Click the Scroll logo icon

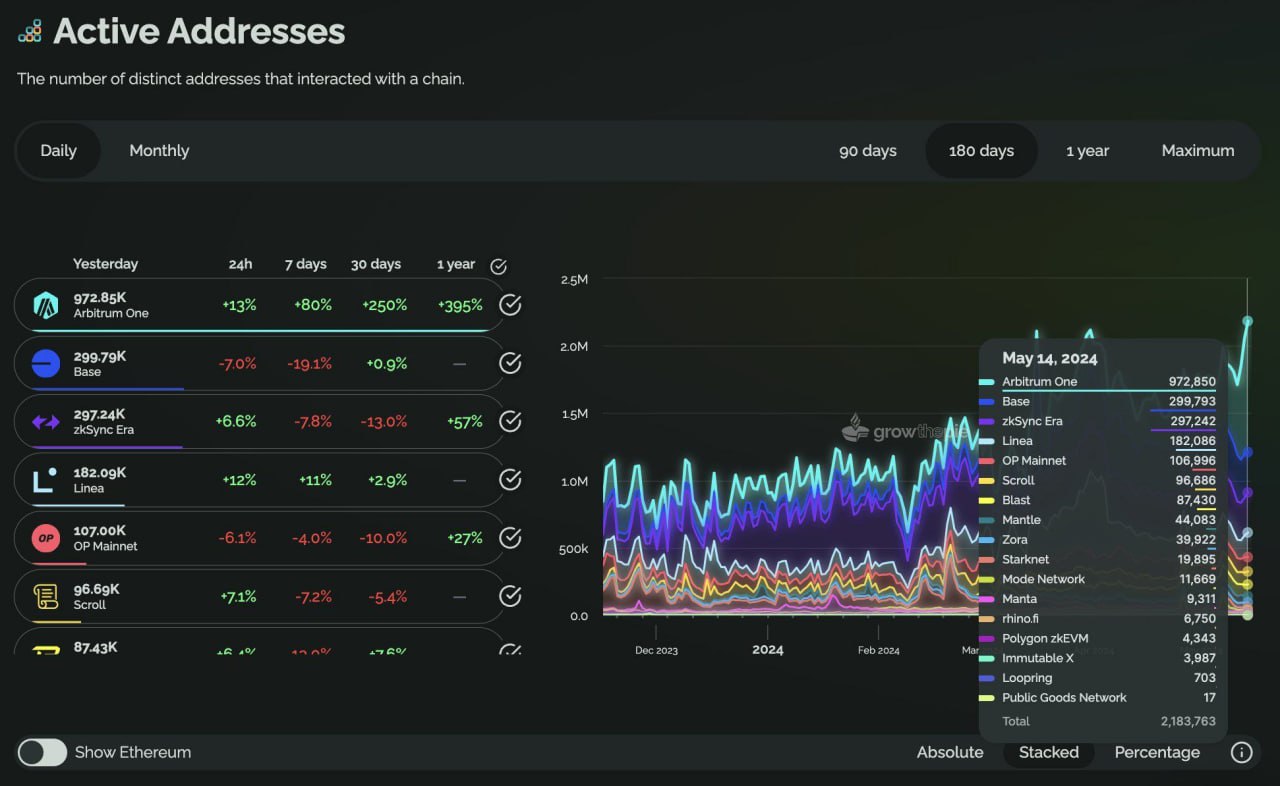point(46,597)
